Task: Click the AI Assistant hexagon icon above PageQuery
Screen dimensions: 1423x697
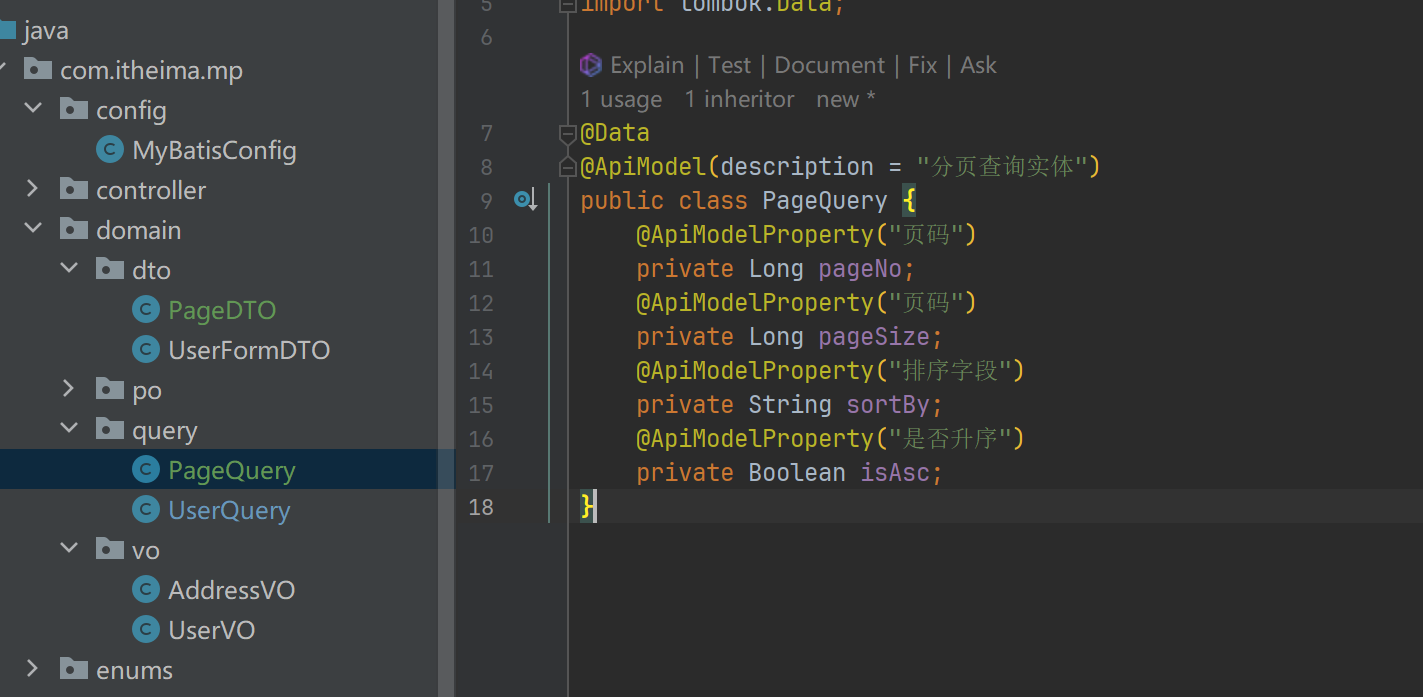Action: pyautogui.click(x=590, y=64)
